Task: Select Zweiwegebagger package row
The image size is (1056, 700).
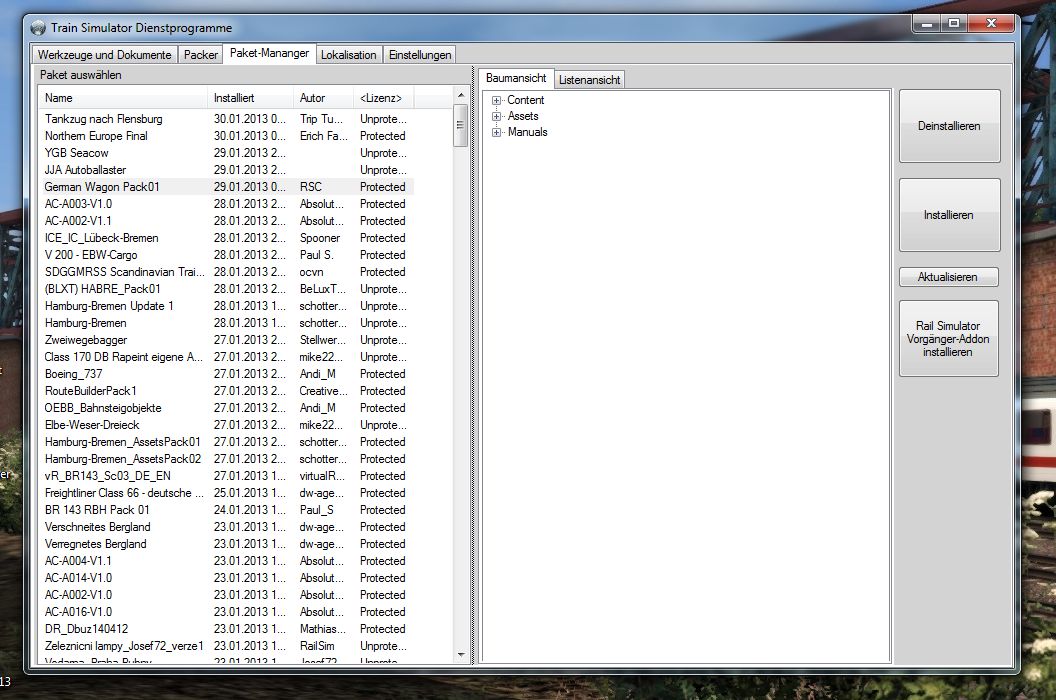Action: click(x=226, y=340)
